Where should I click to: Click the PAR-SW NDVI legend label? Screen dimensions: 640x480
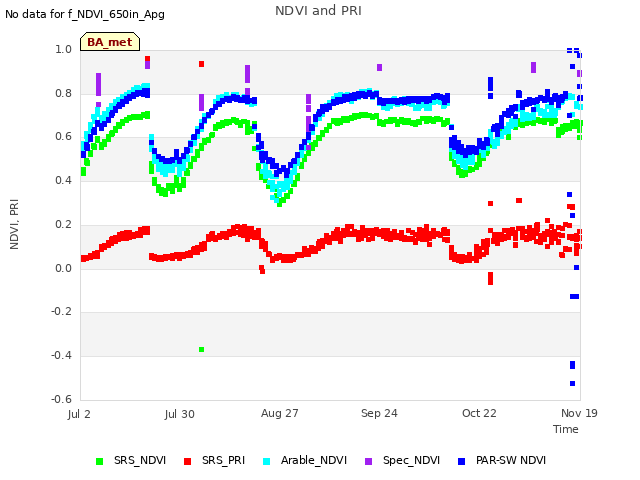pyautogui.click(x=511, y=460)
